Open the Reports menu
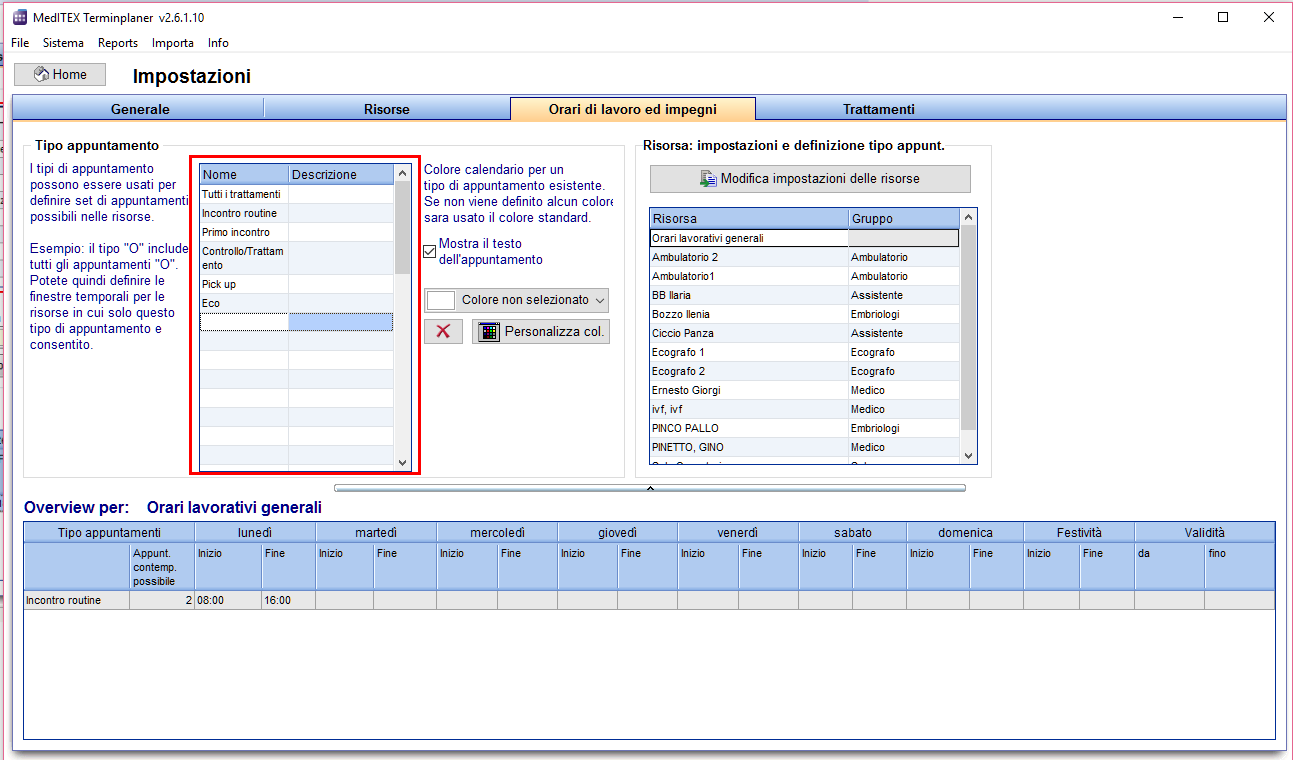Viewport: 1293px width, 760px height. click(x=118, y=43)
